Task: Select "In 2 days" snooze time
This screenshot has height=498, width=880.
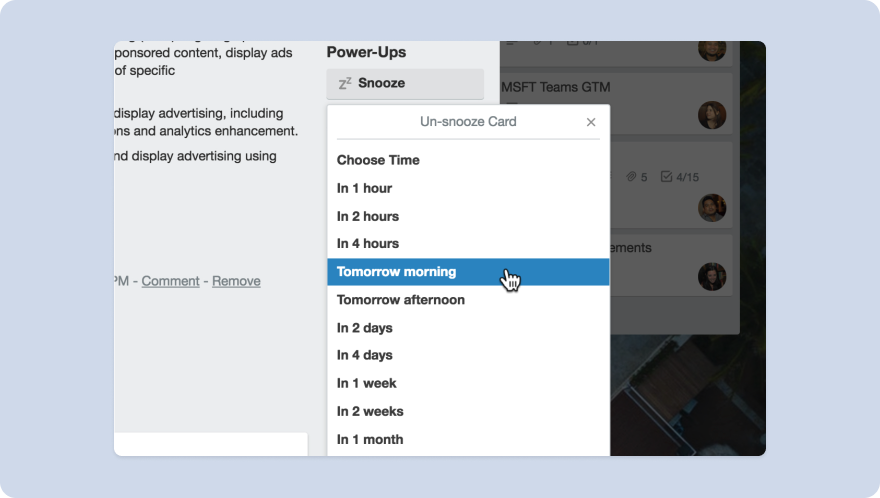Action: (365, 328)
